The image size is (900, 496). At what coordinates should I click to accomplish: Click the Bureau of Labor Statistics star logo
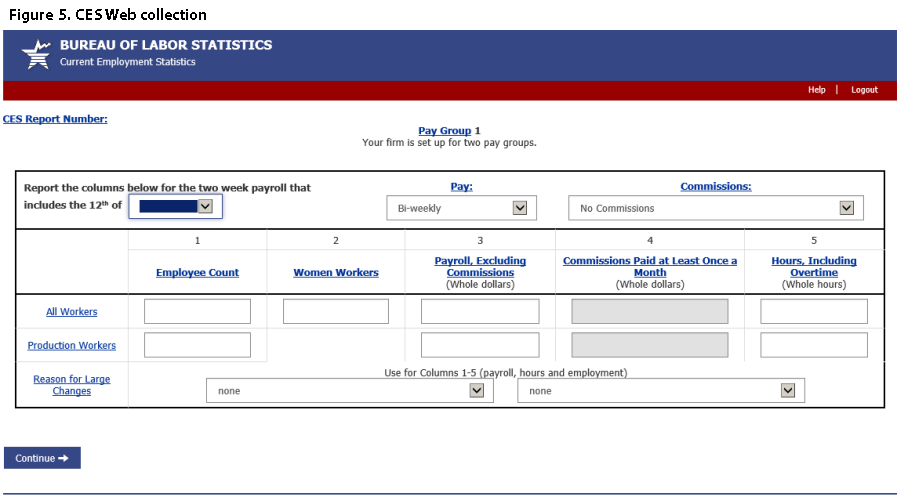click(x=36, y=55)
